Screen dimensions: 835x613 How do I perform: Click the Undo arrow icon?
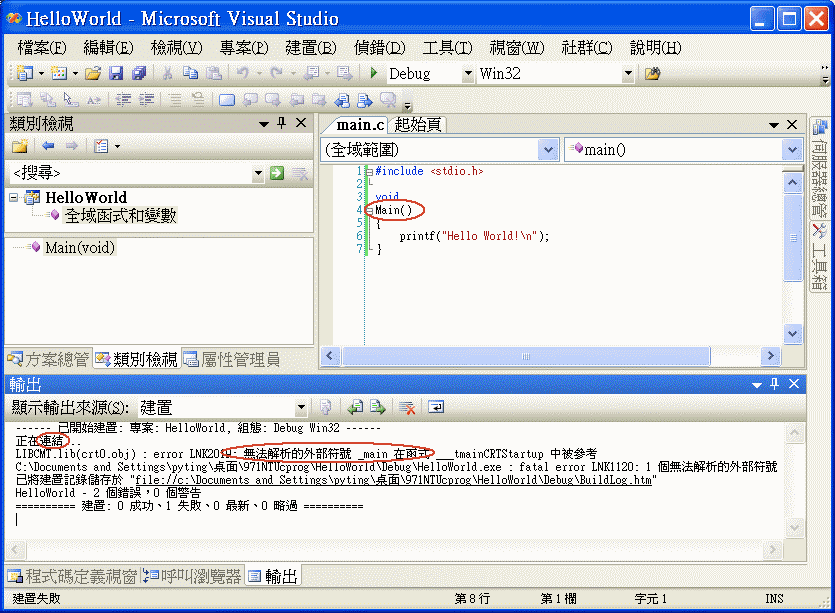[243, 73]
